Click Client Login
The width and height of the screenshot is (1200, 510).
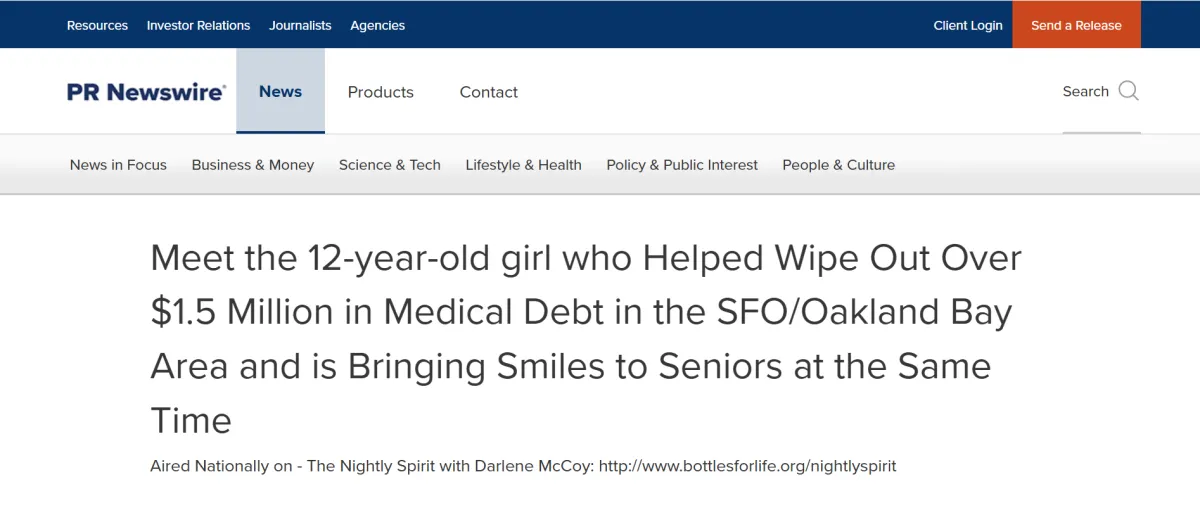967,25
